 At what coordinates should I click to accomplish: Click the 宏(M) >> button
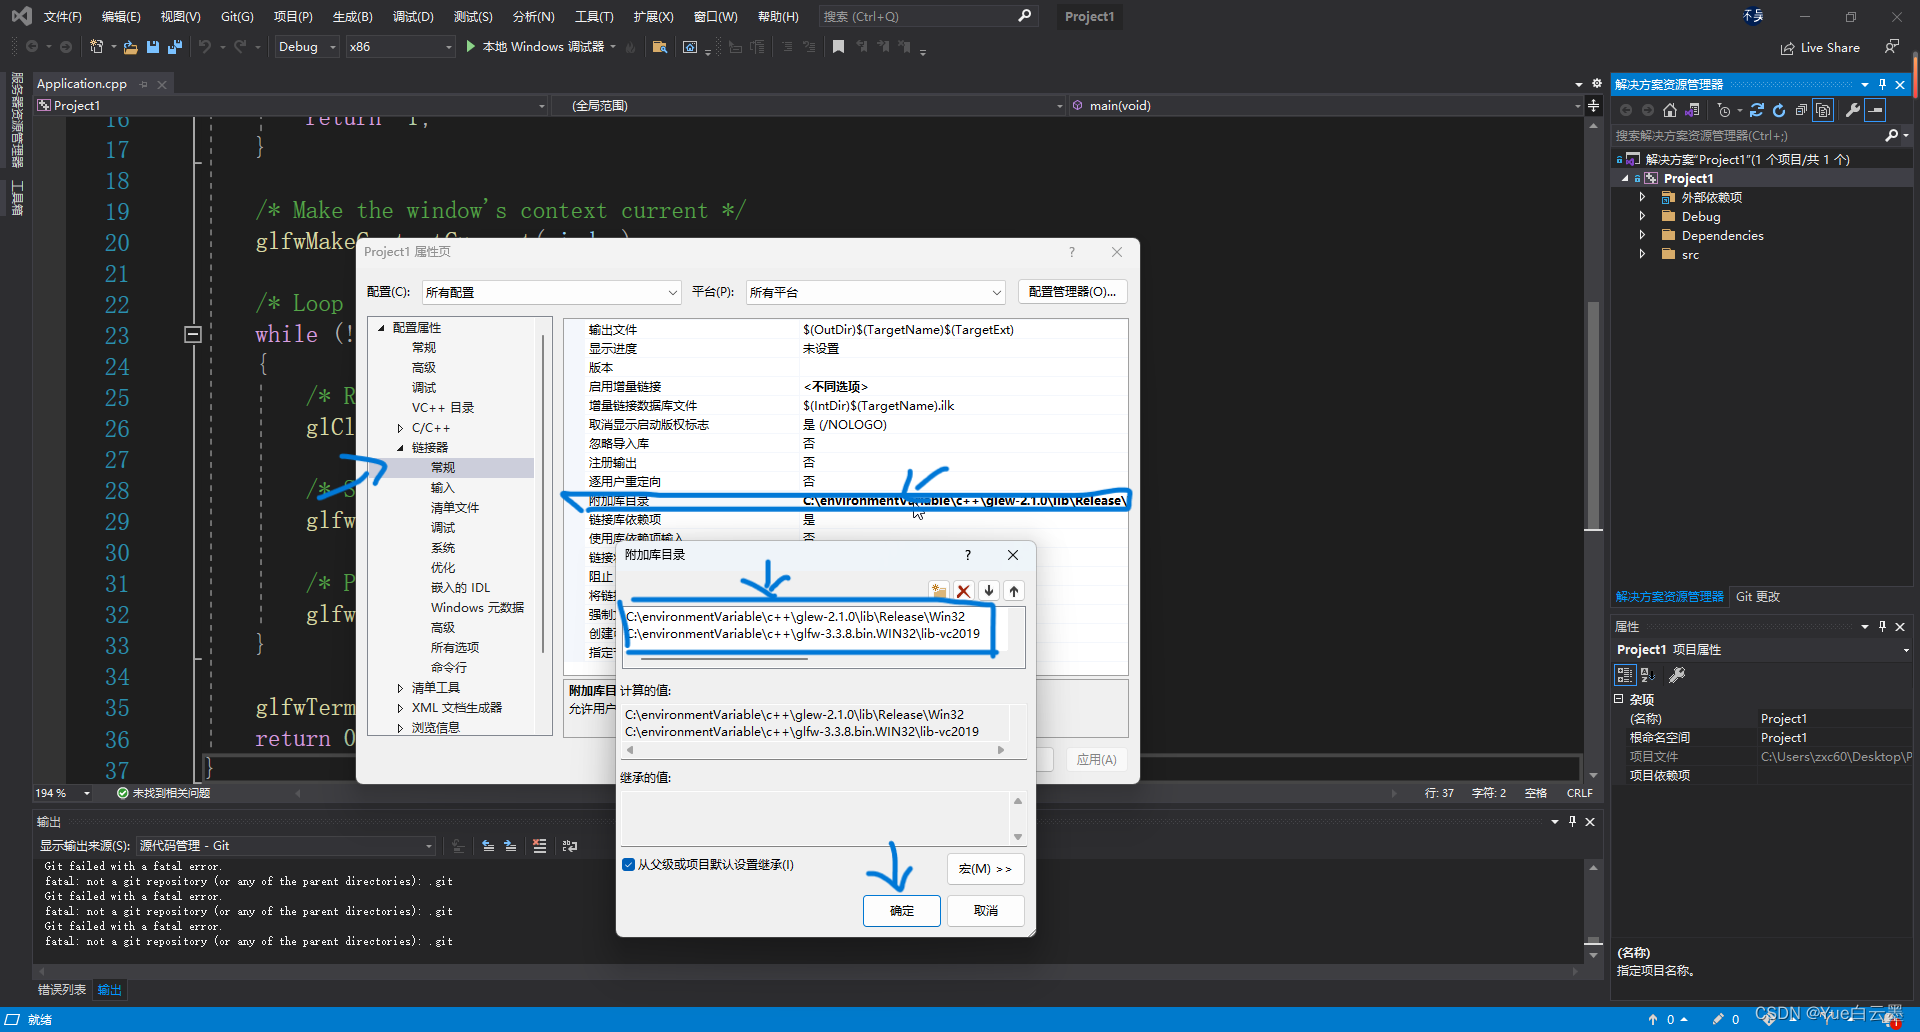[985, 869]
